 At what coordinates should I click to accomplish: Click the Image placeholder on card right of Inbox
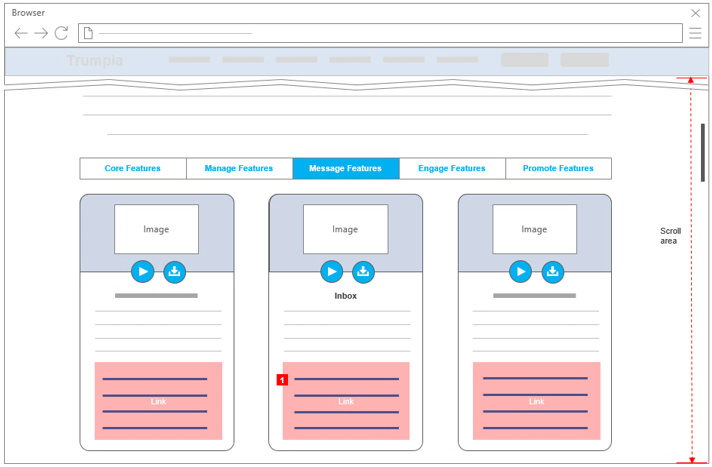click(x=534, y=229)
